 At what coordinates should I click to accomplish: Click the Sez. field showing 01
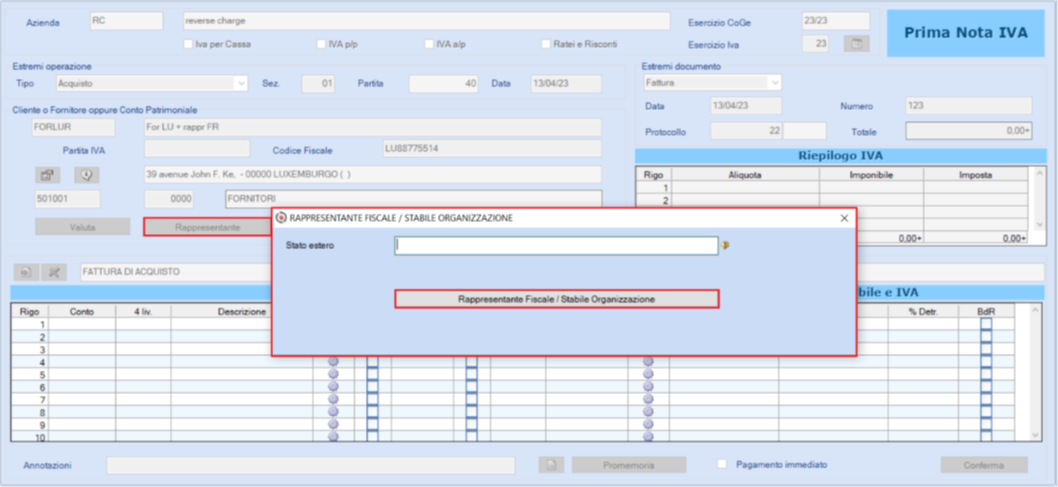tap(318, 84)
